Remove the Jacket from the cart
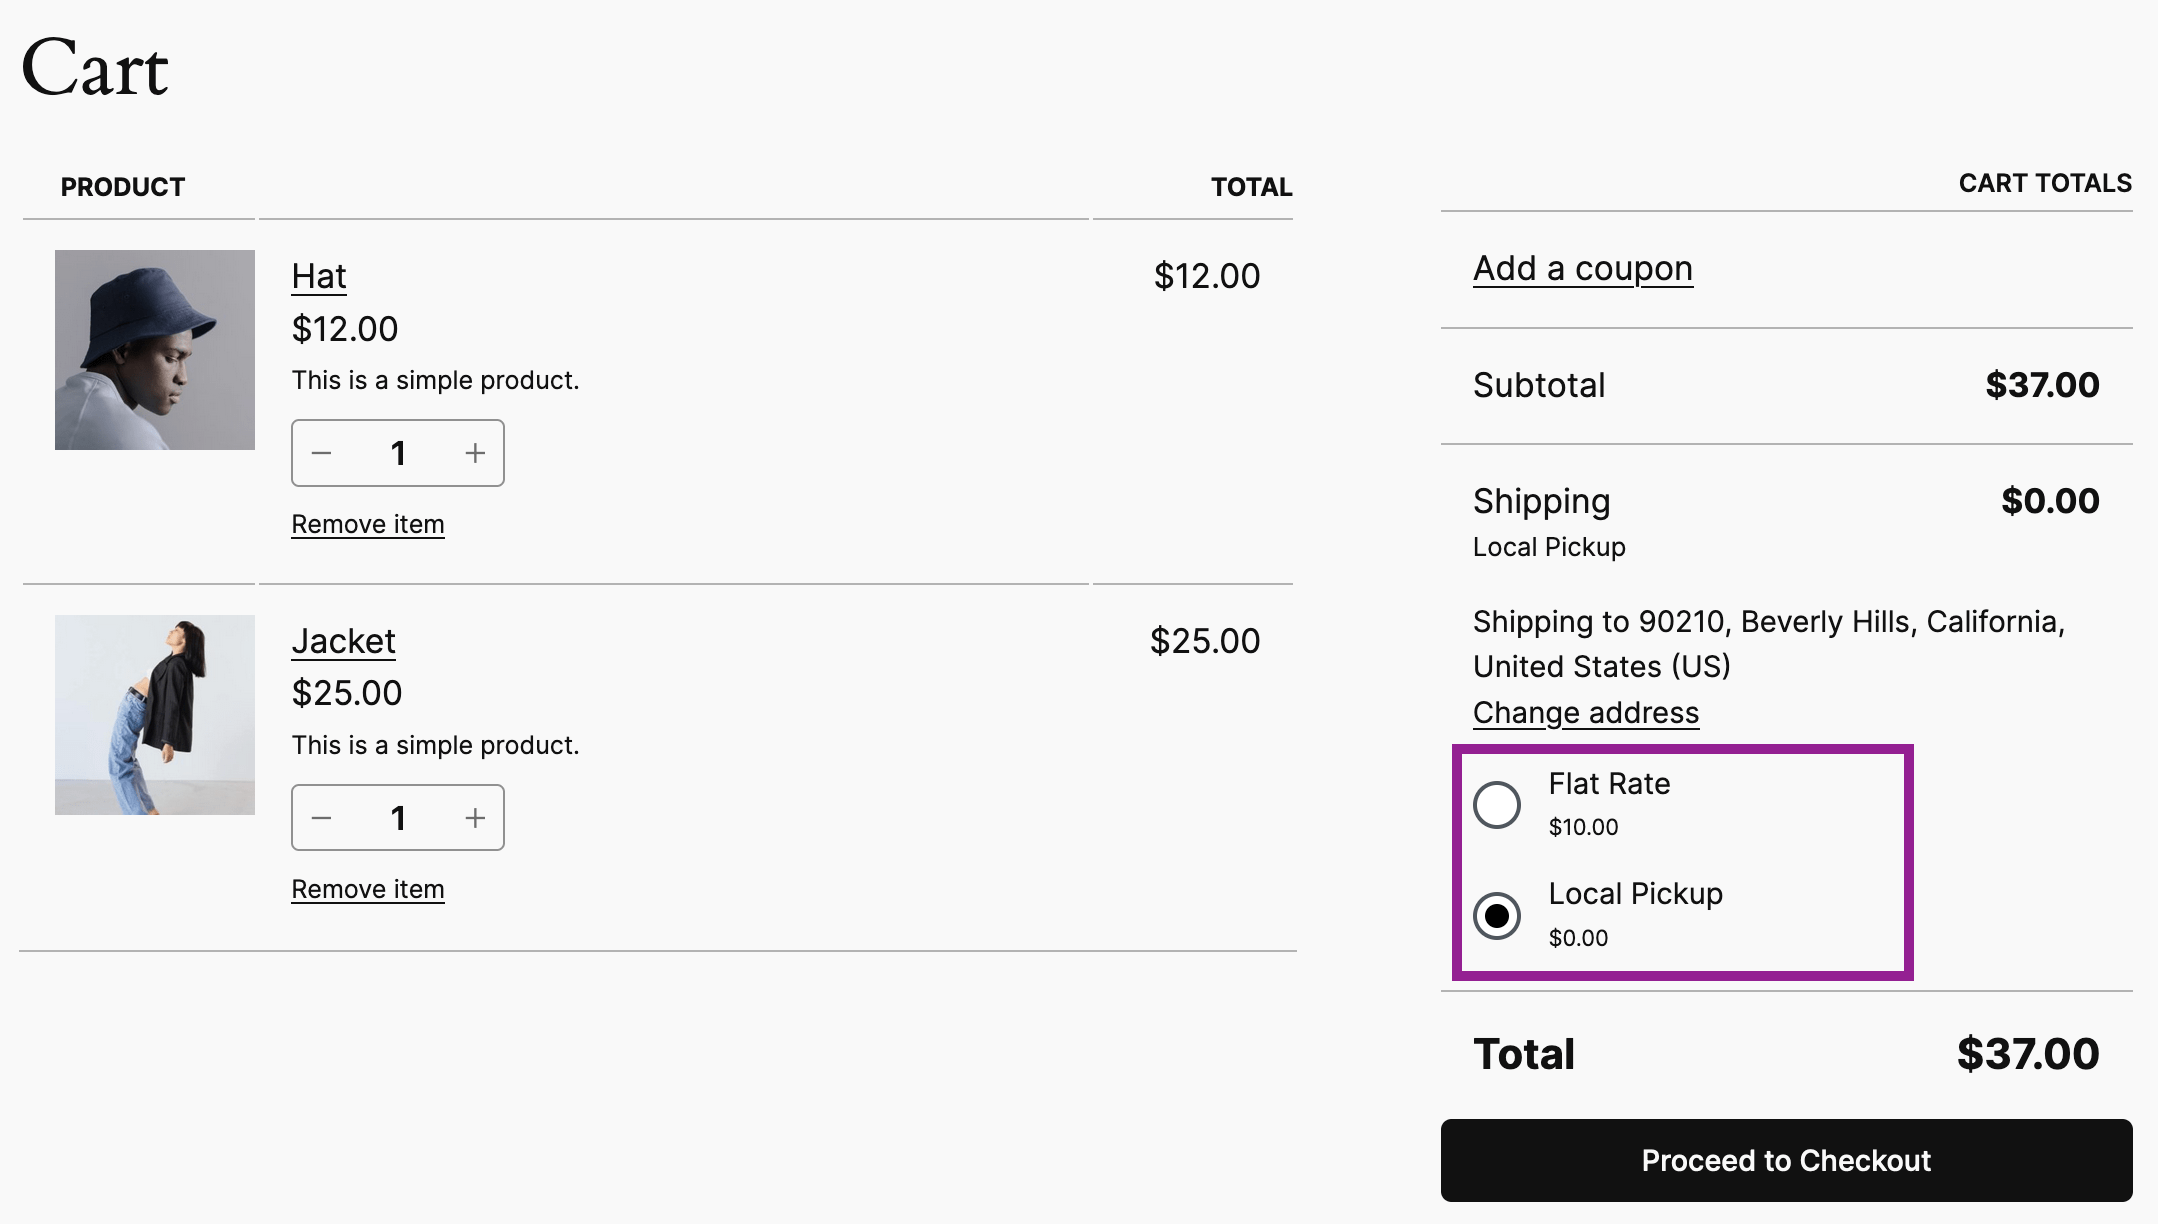This screenshot has height=1224, width=2158. 367,888
